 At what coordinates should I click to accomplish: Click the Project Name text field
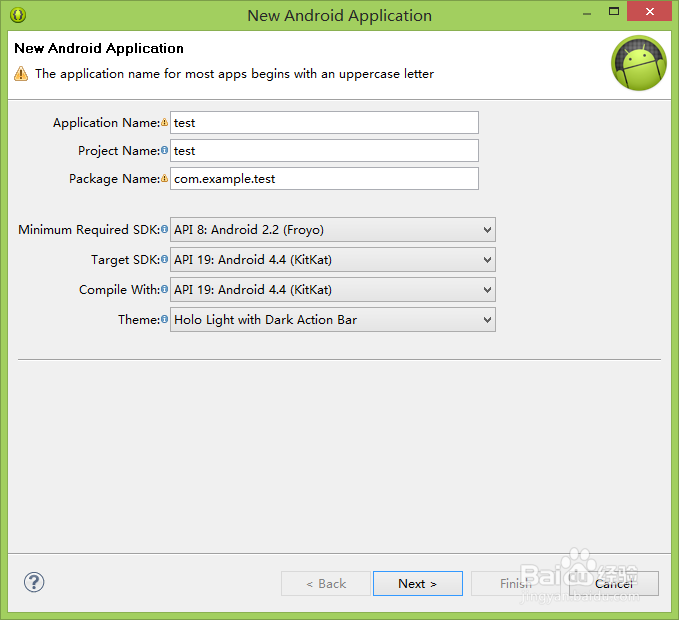(324, 151)
